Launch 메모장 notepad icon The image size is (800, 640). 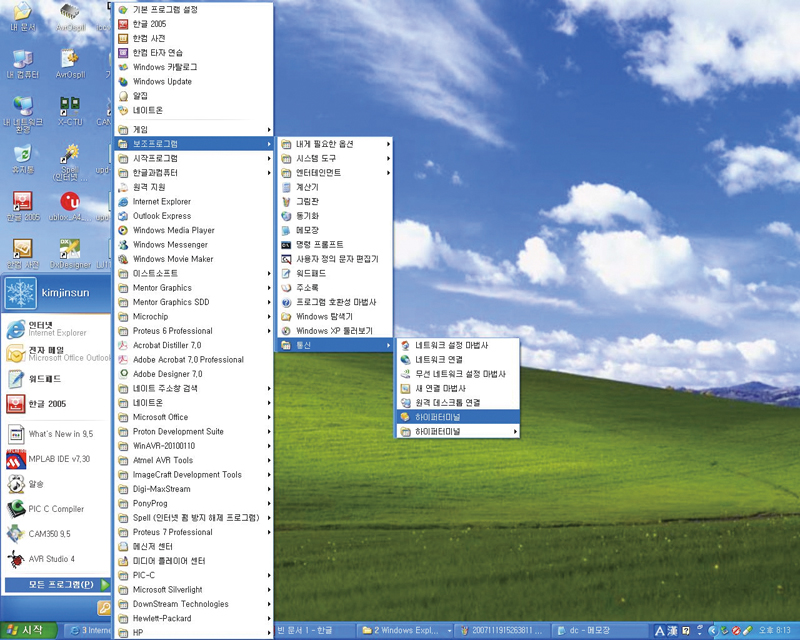(x=286, y=230)
